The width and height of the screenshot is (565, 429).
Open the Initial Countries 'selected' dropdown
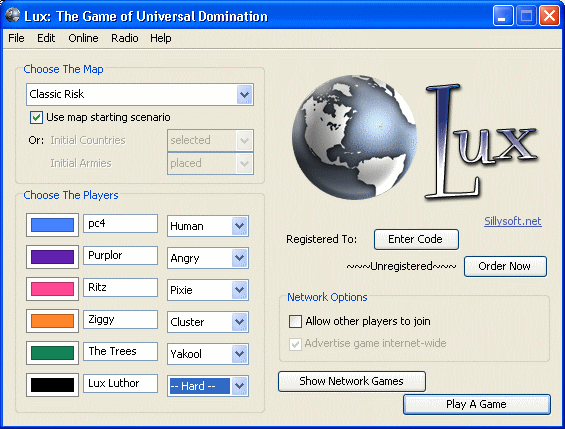tap(210, 140)
